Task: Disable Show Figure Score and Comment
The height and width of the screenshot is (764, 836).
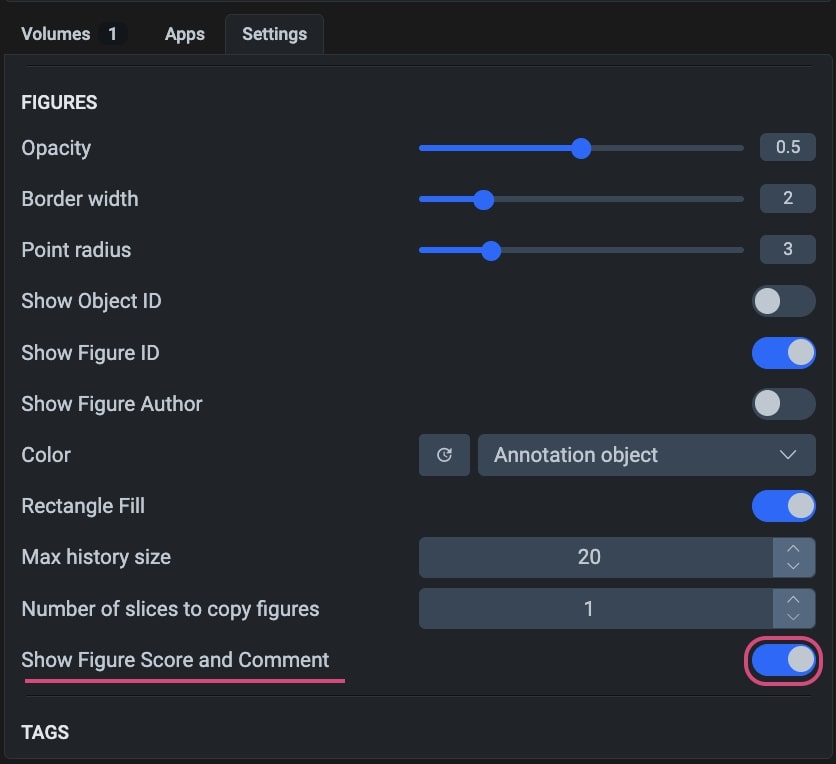Action: point(783,660)
